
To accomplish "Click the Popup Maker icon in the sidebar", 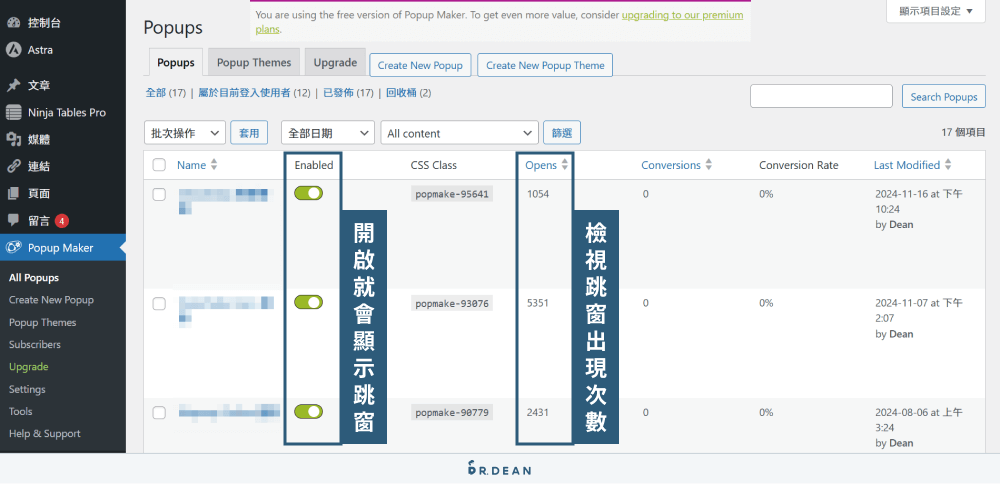I will click(x=13, y=247).
